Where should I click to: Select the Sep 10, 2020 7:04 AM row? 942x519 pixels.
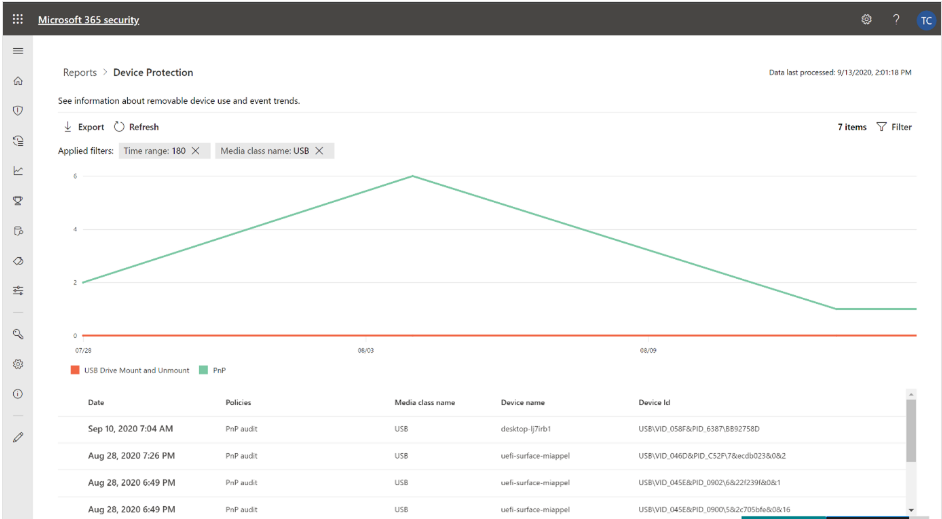tap(482, 429)
